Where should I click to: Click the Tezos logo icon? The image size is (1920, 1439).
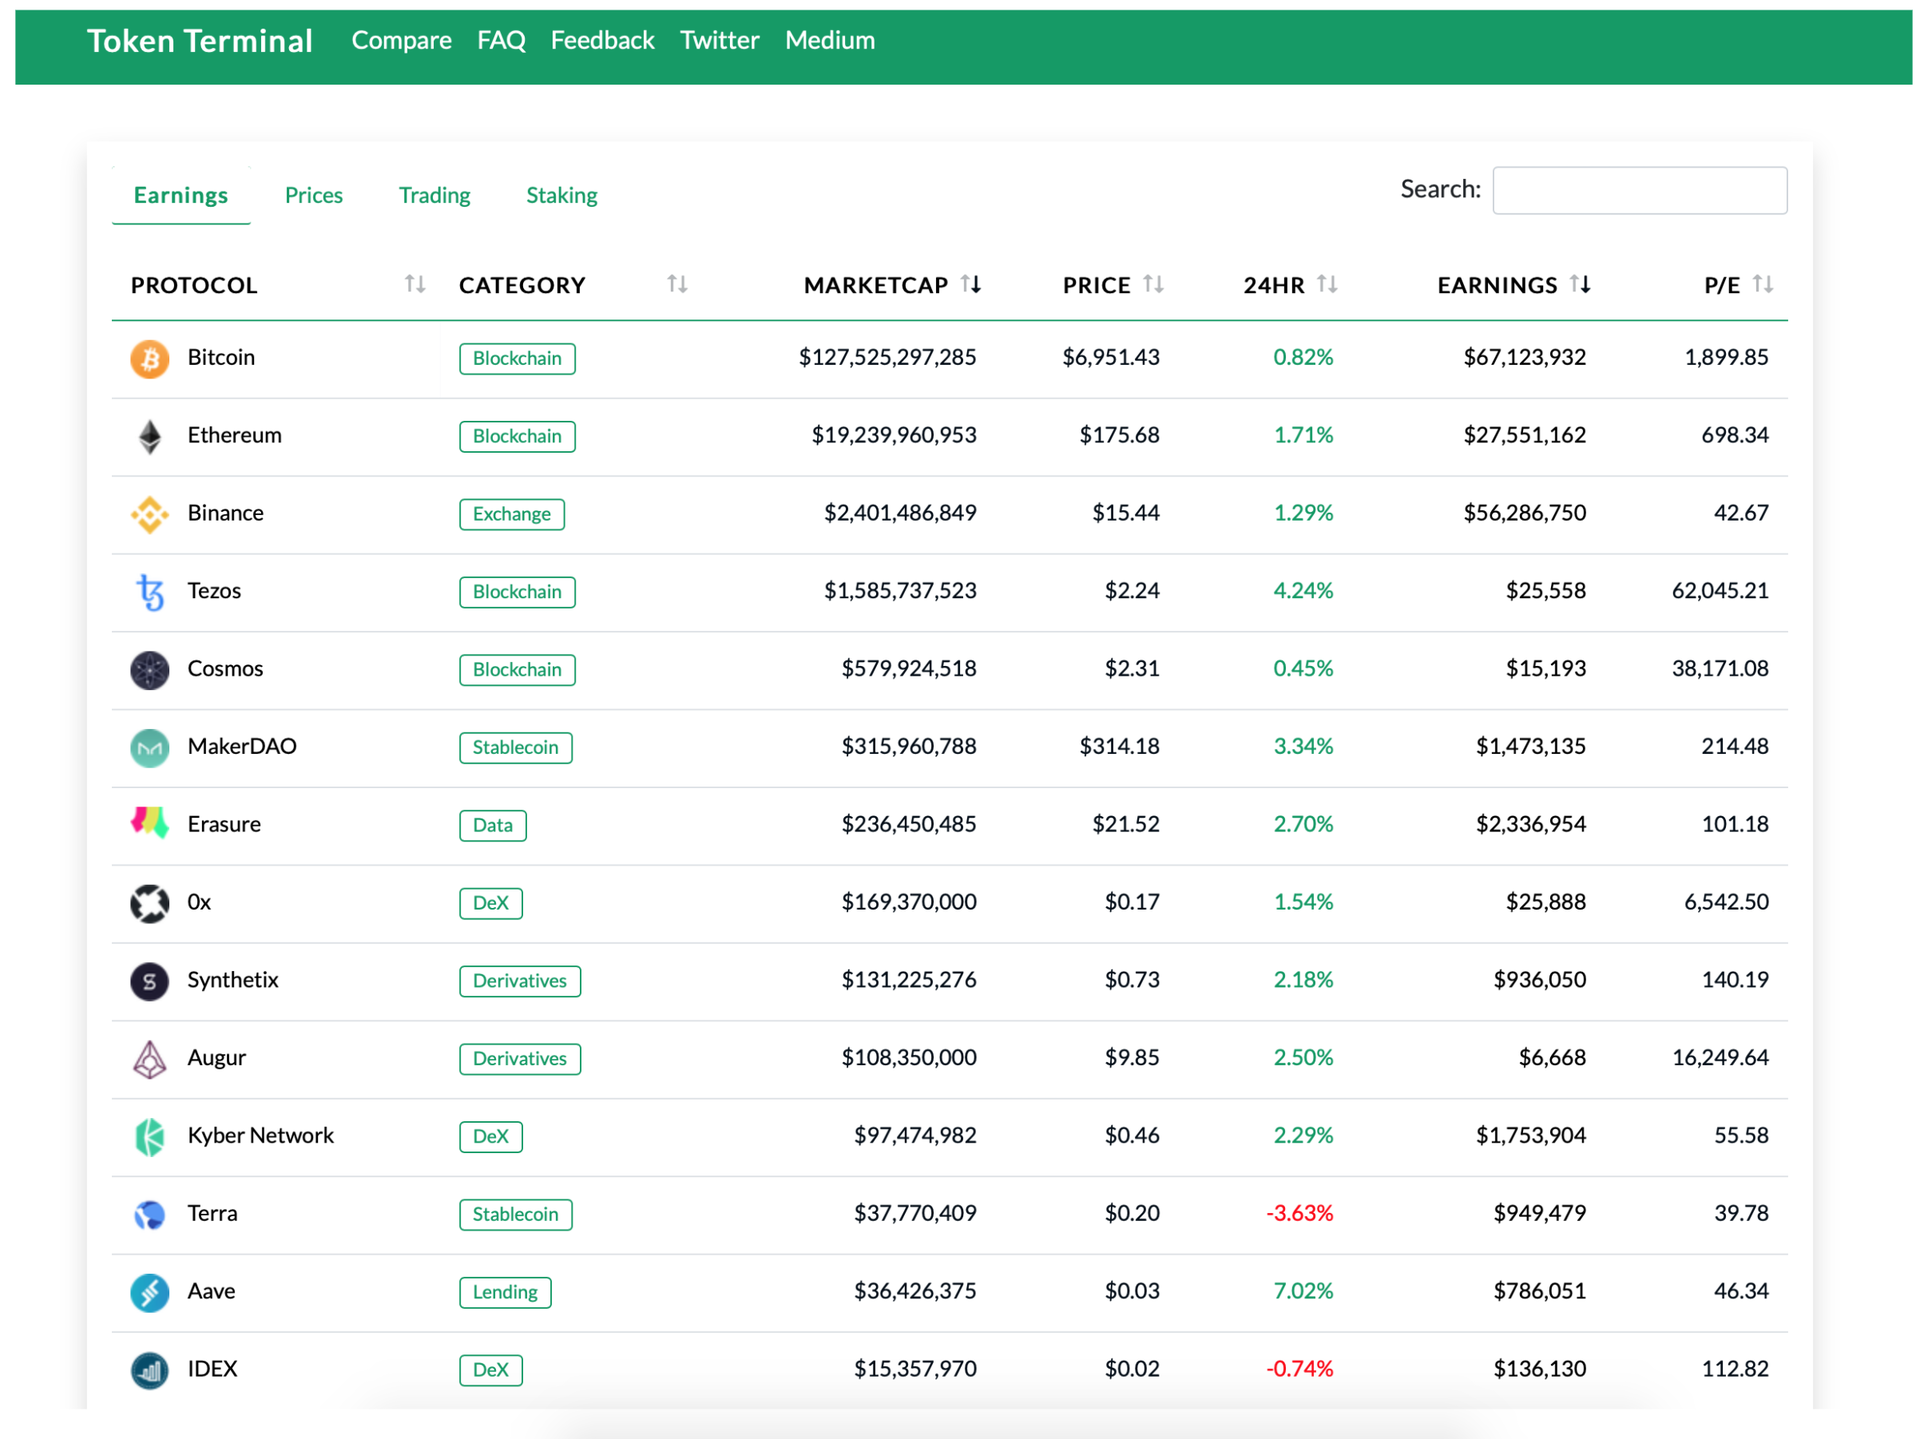point(149,592)
